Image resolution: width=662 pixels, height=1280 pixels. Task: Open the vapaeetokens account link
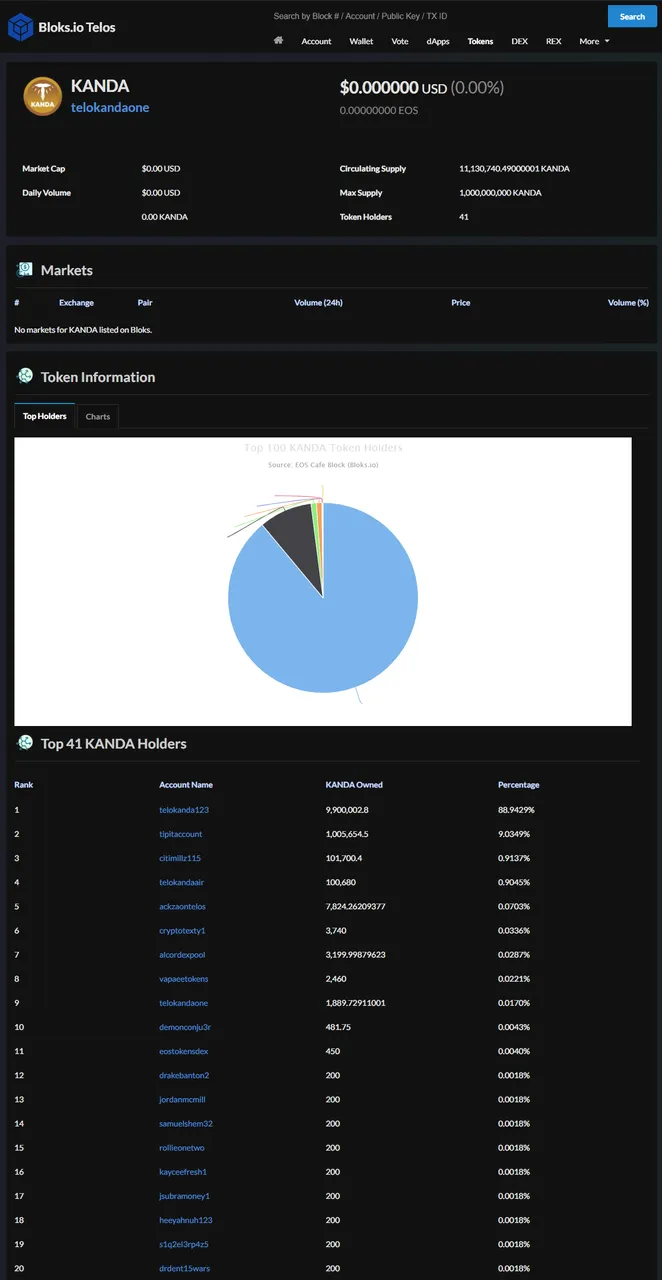[184, 978]
